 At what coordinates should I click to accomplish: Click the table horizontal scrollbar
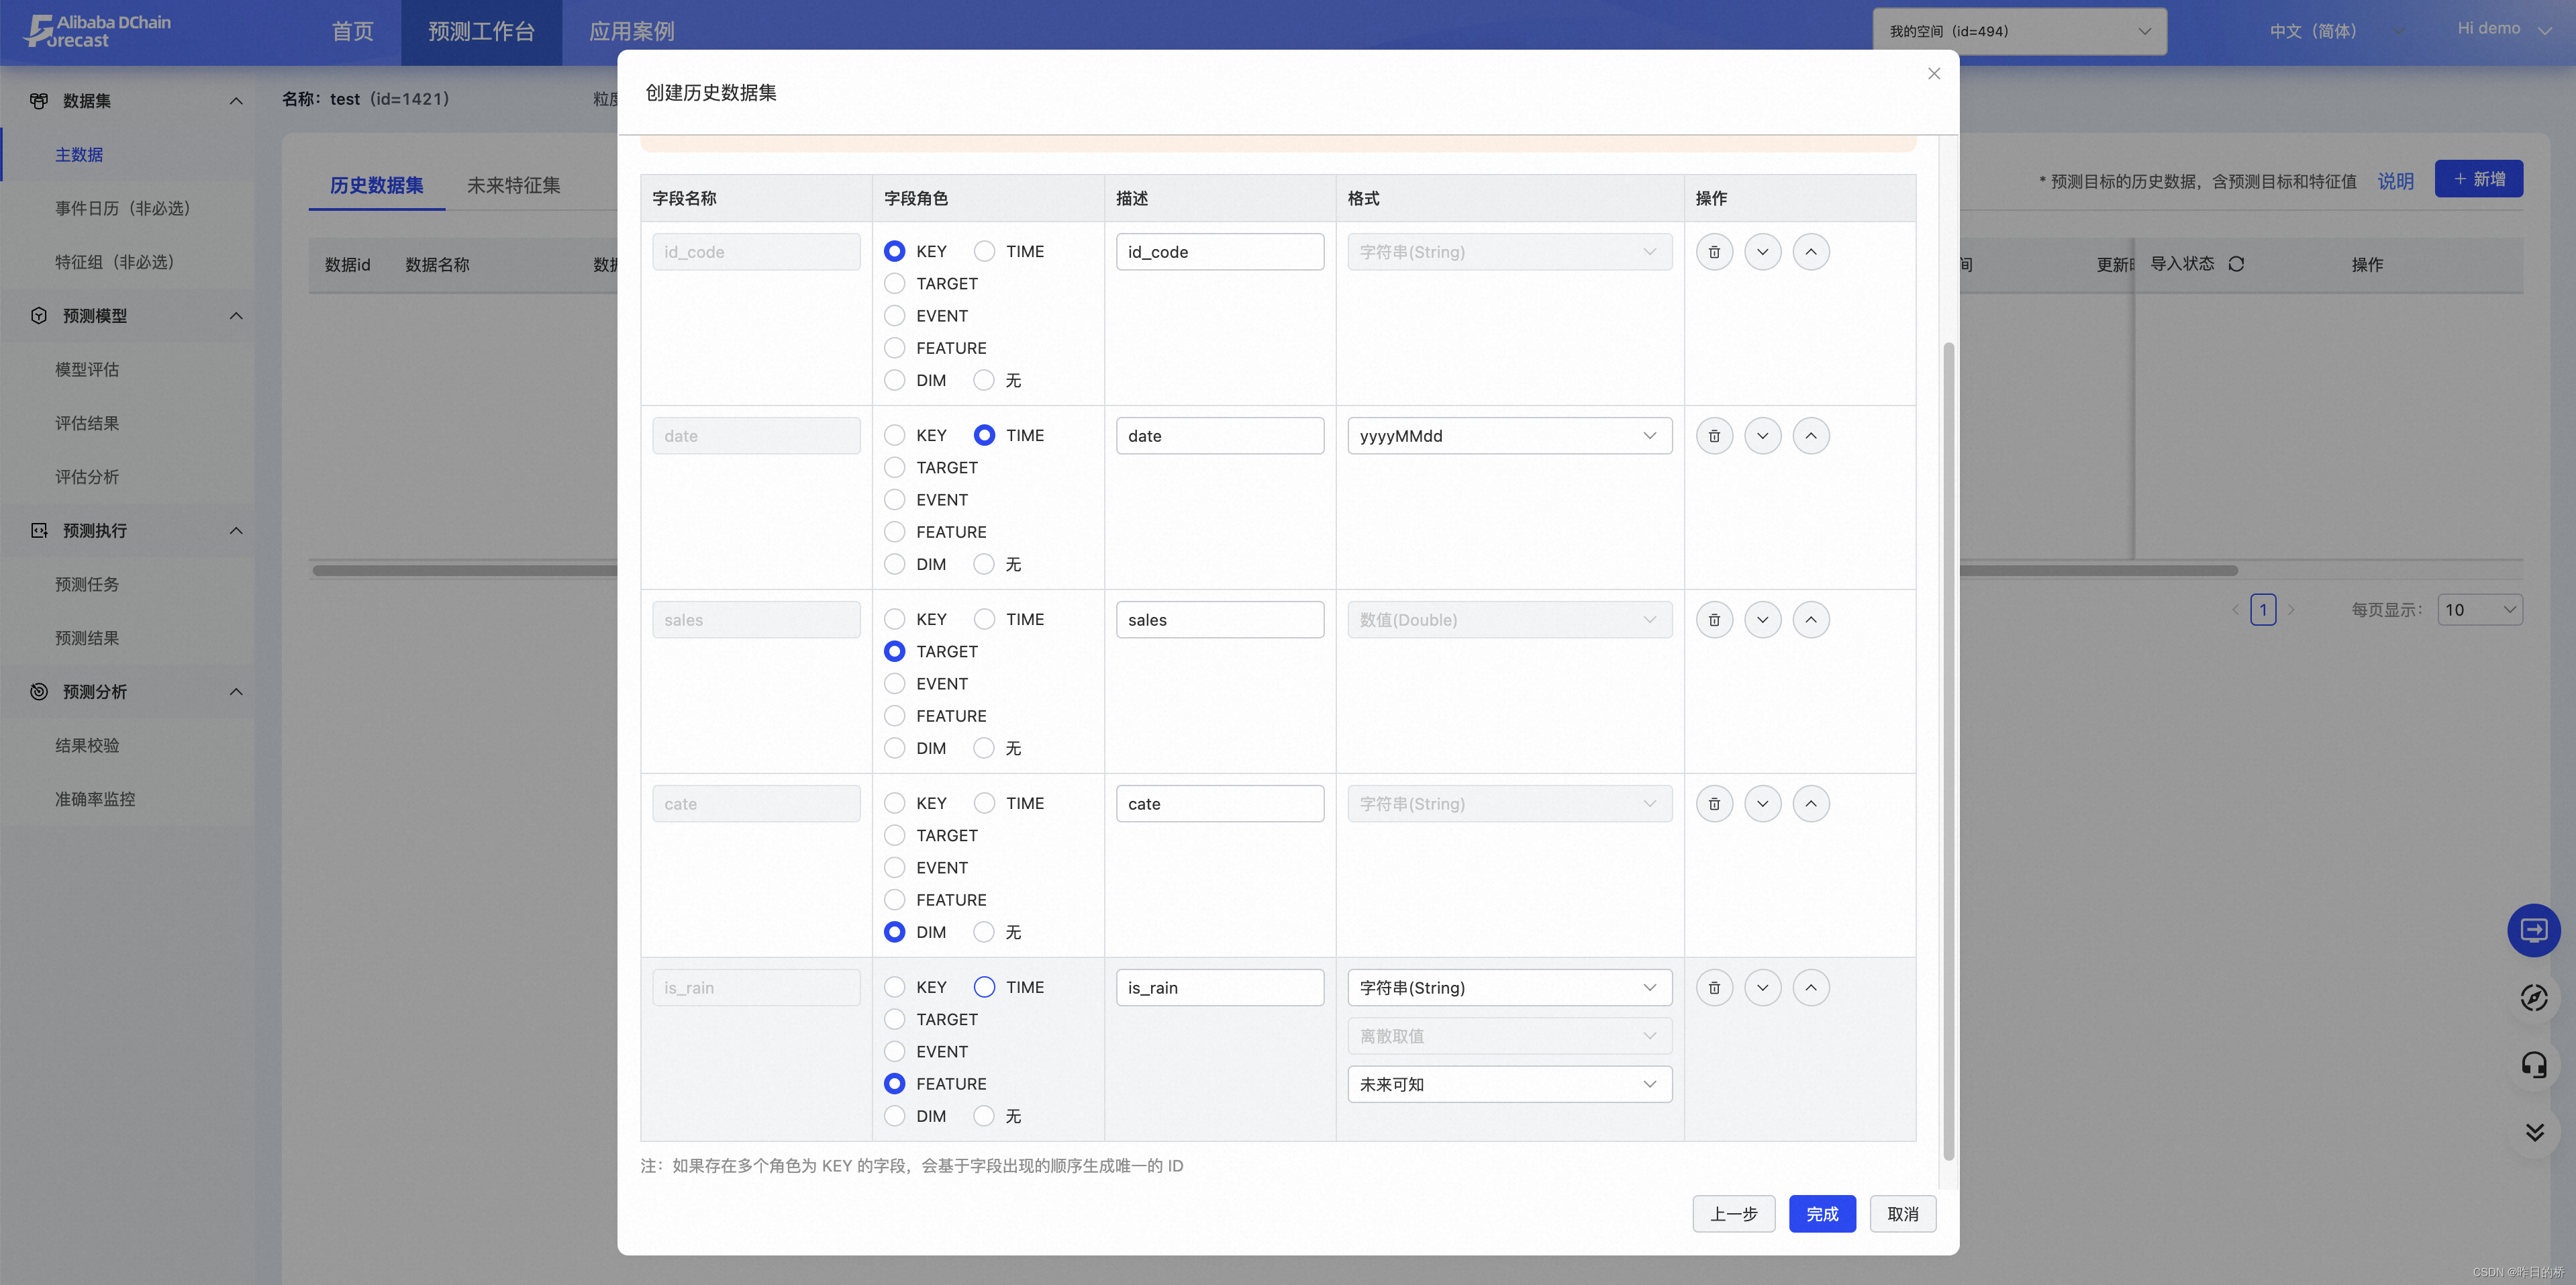[1274, 571]
